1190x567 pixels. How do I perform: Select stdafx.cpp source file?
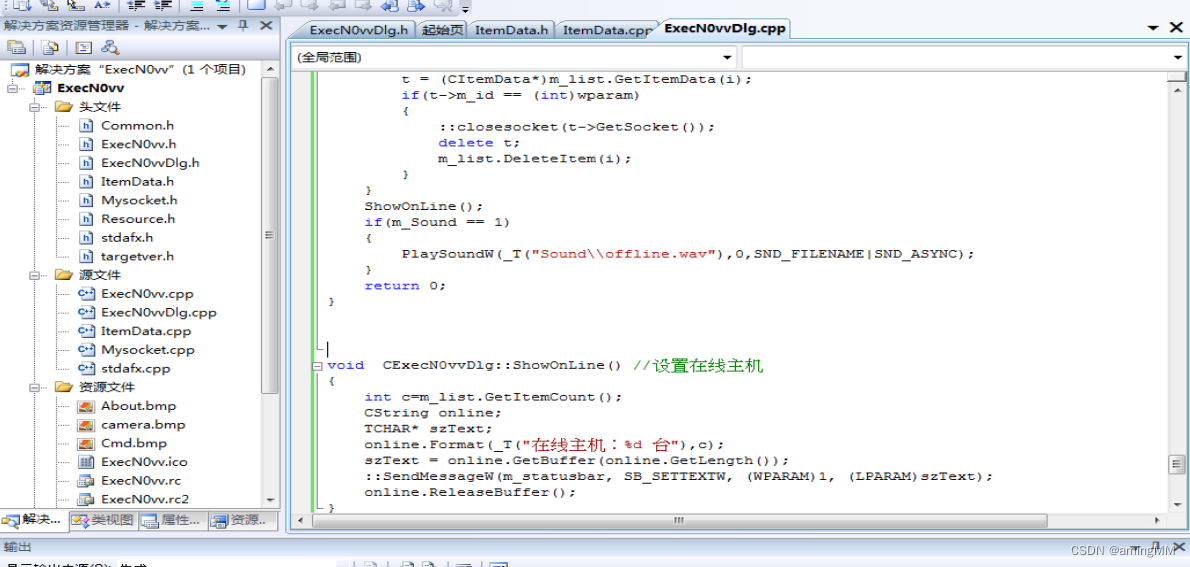point(135,368)
